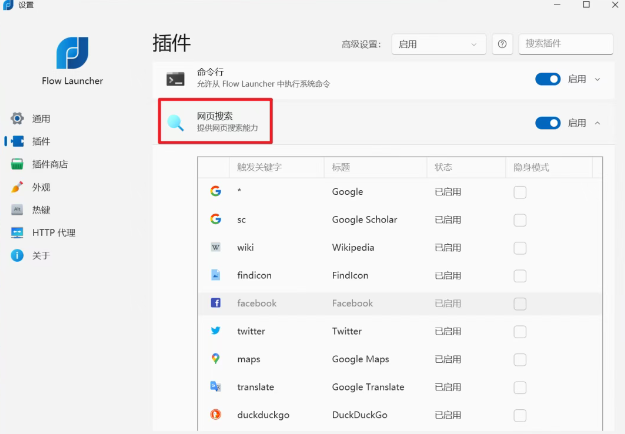
Task: Click the Google Scholar title cell
Action: (364, 220)
